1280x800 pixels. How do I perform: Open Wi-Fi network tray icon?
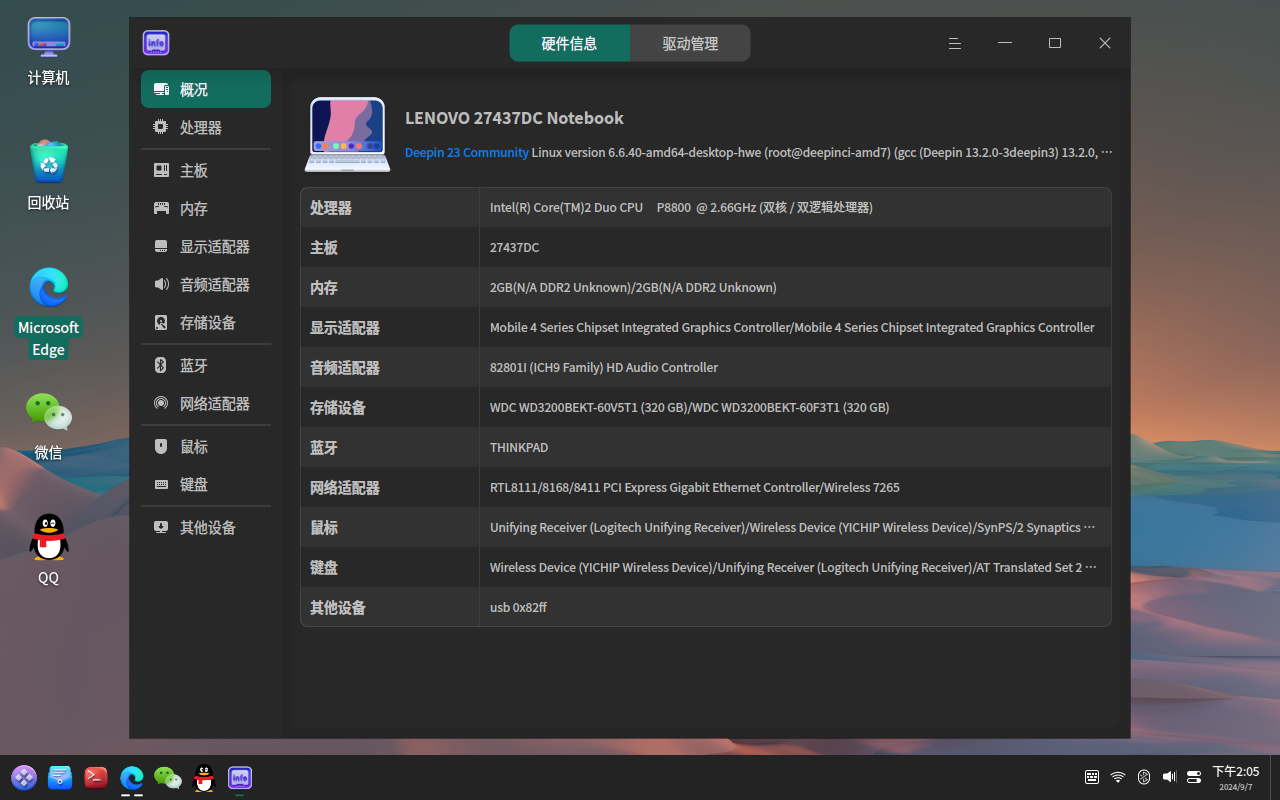tap(1118, 777)
